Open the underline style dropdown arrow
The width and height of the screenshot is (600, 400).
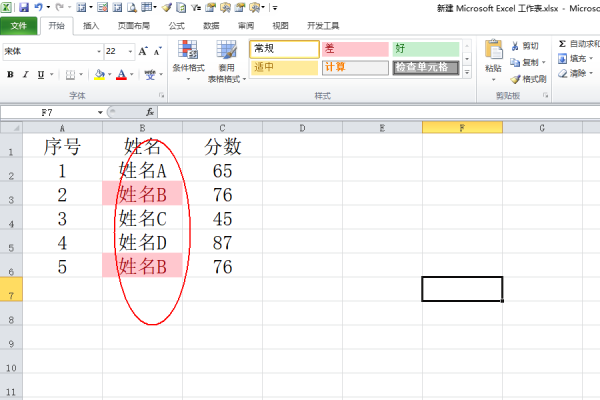coord(51,75)
